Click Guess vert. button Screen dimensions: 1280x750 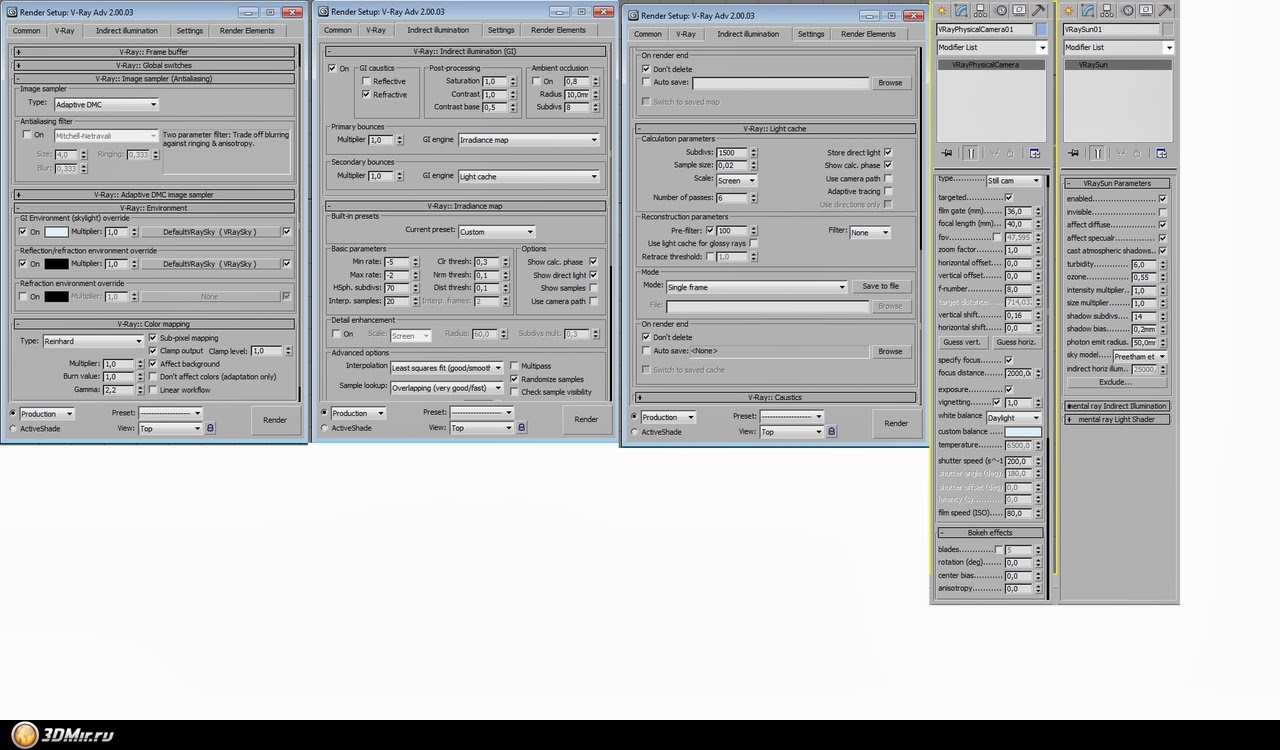(x=962, y=342)
